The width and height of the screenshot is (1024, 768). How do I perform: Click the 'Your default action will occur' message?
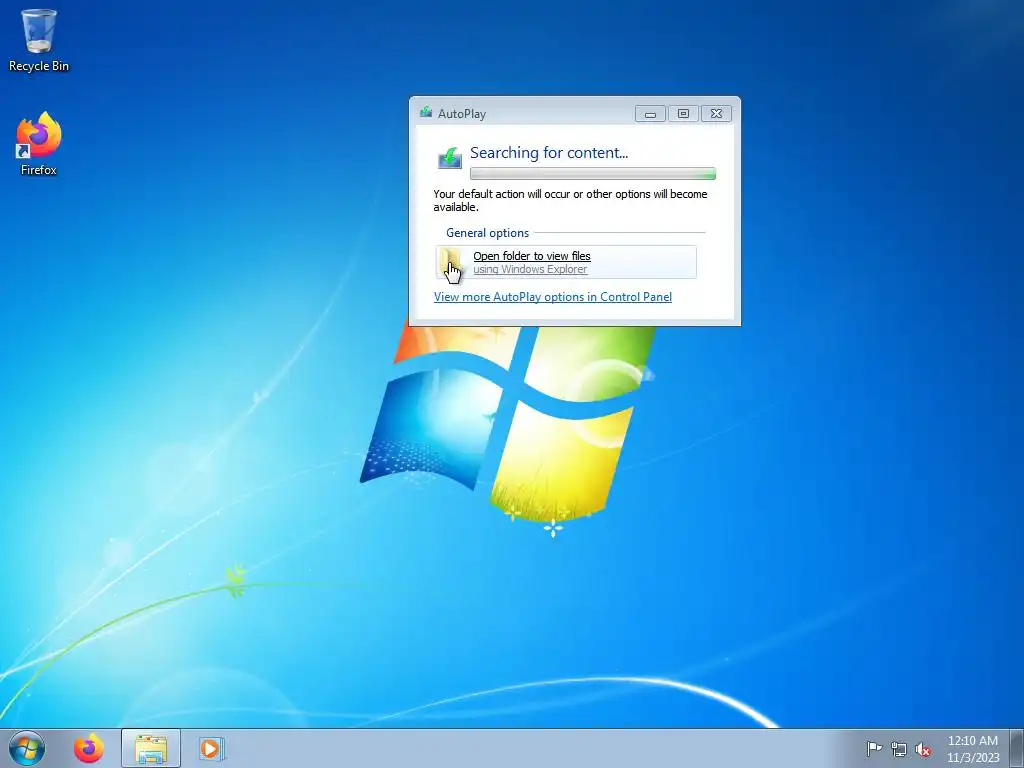pyautogui.click(x=570, y=200)
